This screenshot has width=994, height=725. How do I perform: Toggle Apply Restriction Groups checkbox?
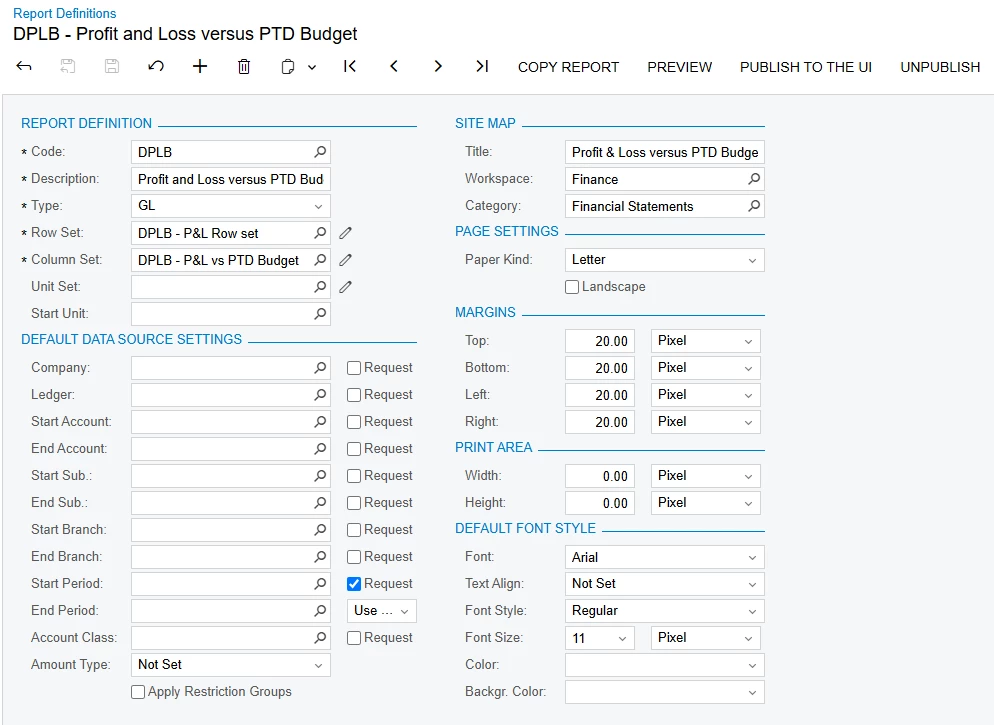pos(138,692)
